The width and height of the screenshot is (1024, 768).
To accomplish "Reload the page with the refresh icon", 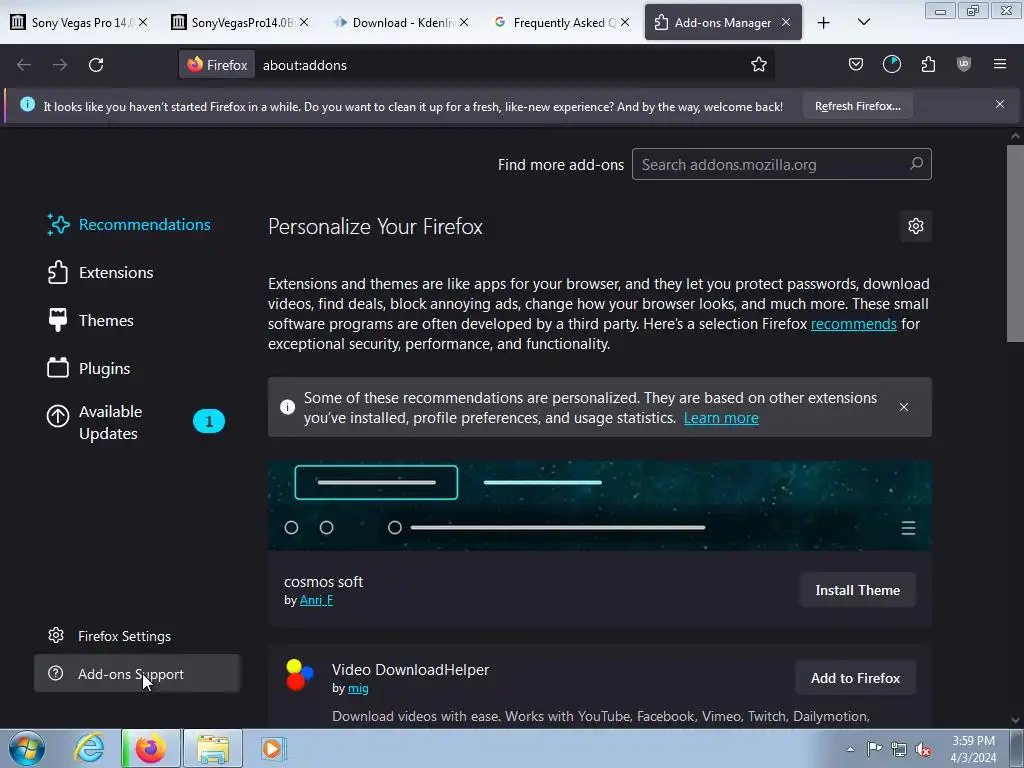I will click(x=96, y=65).
